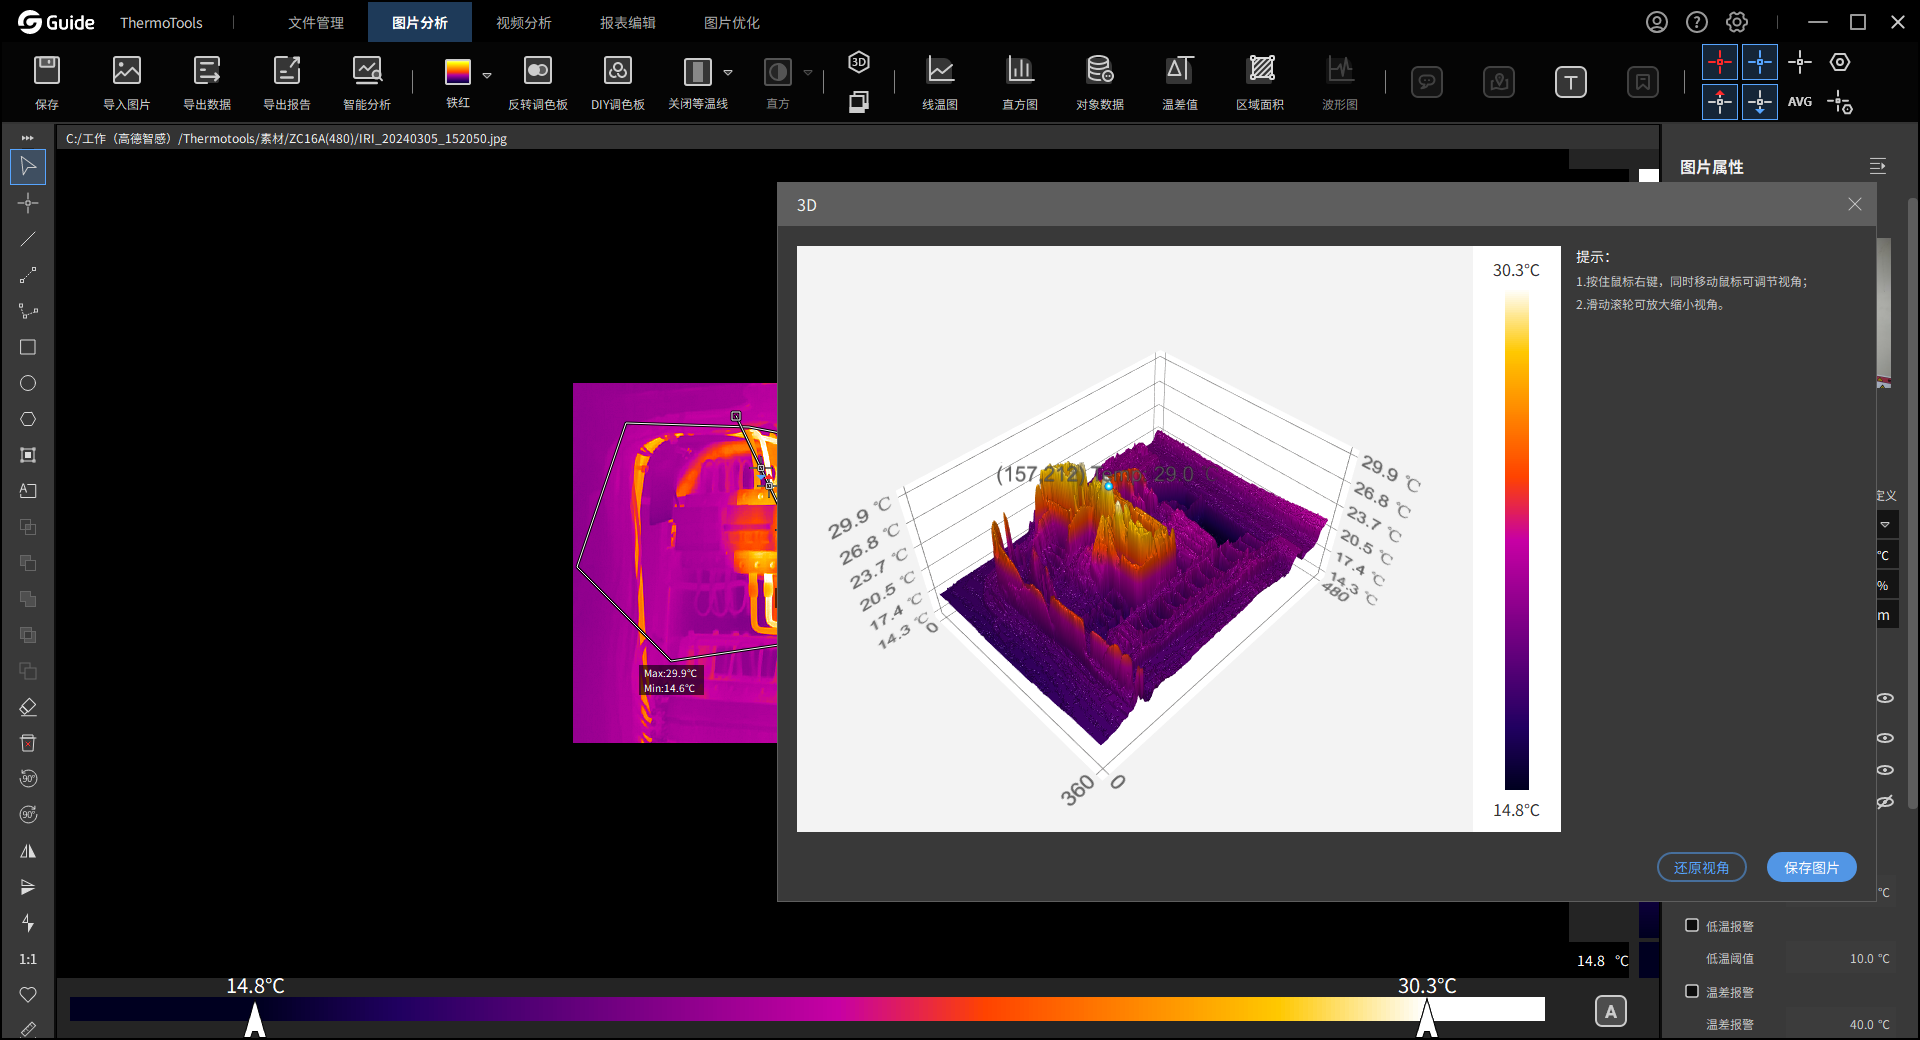Switch to the 视频分析 tab

pyautogui.click(x=524, y=22)
